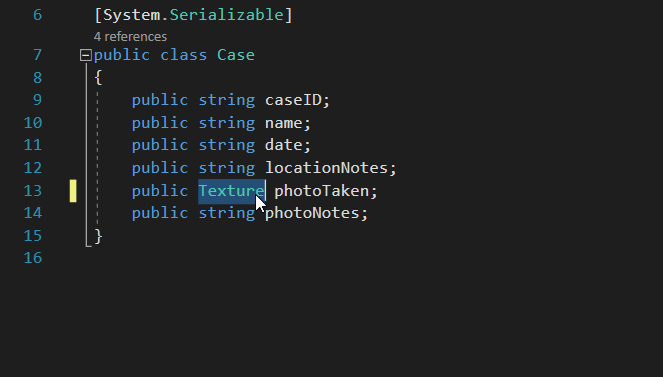Click the public keyword on line 13
This screenshot has width=663, height=377.
(160, 191)
